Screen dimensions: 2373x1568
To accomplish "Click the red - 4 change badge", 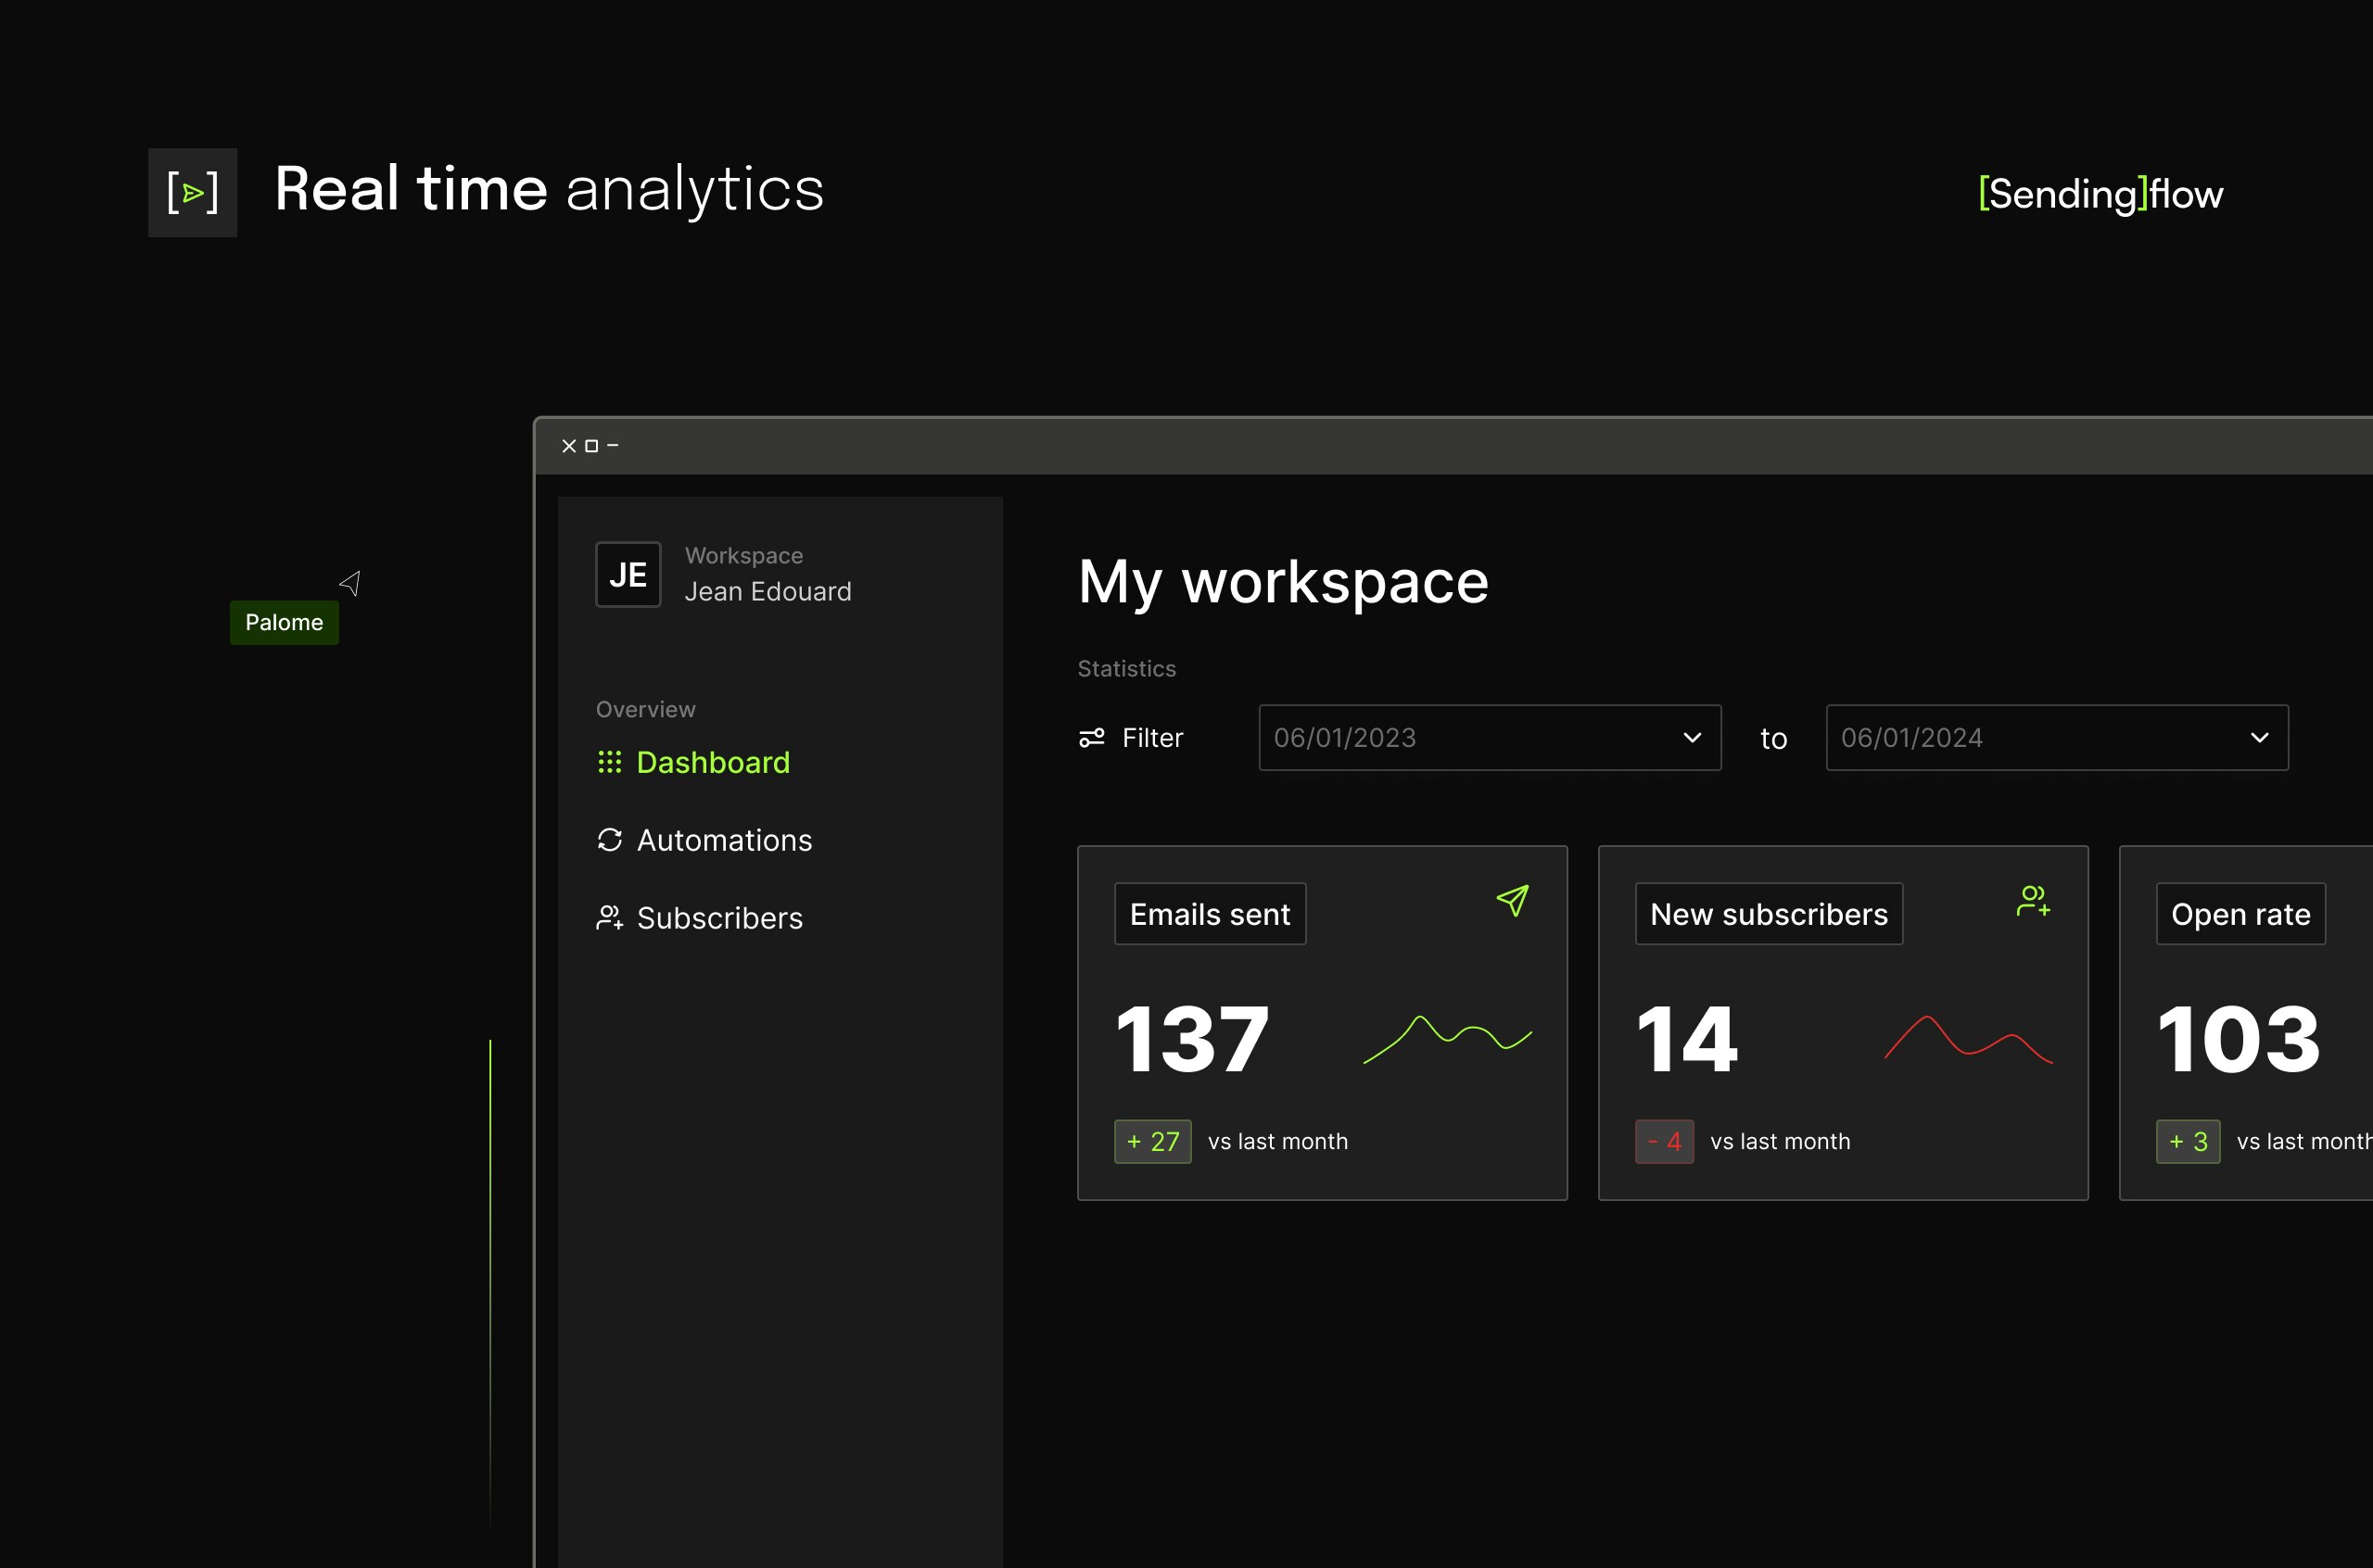I will click(1664, 1141).
